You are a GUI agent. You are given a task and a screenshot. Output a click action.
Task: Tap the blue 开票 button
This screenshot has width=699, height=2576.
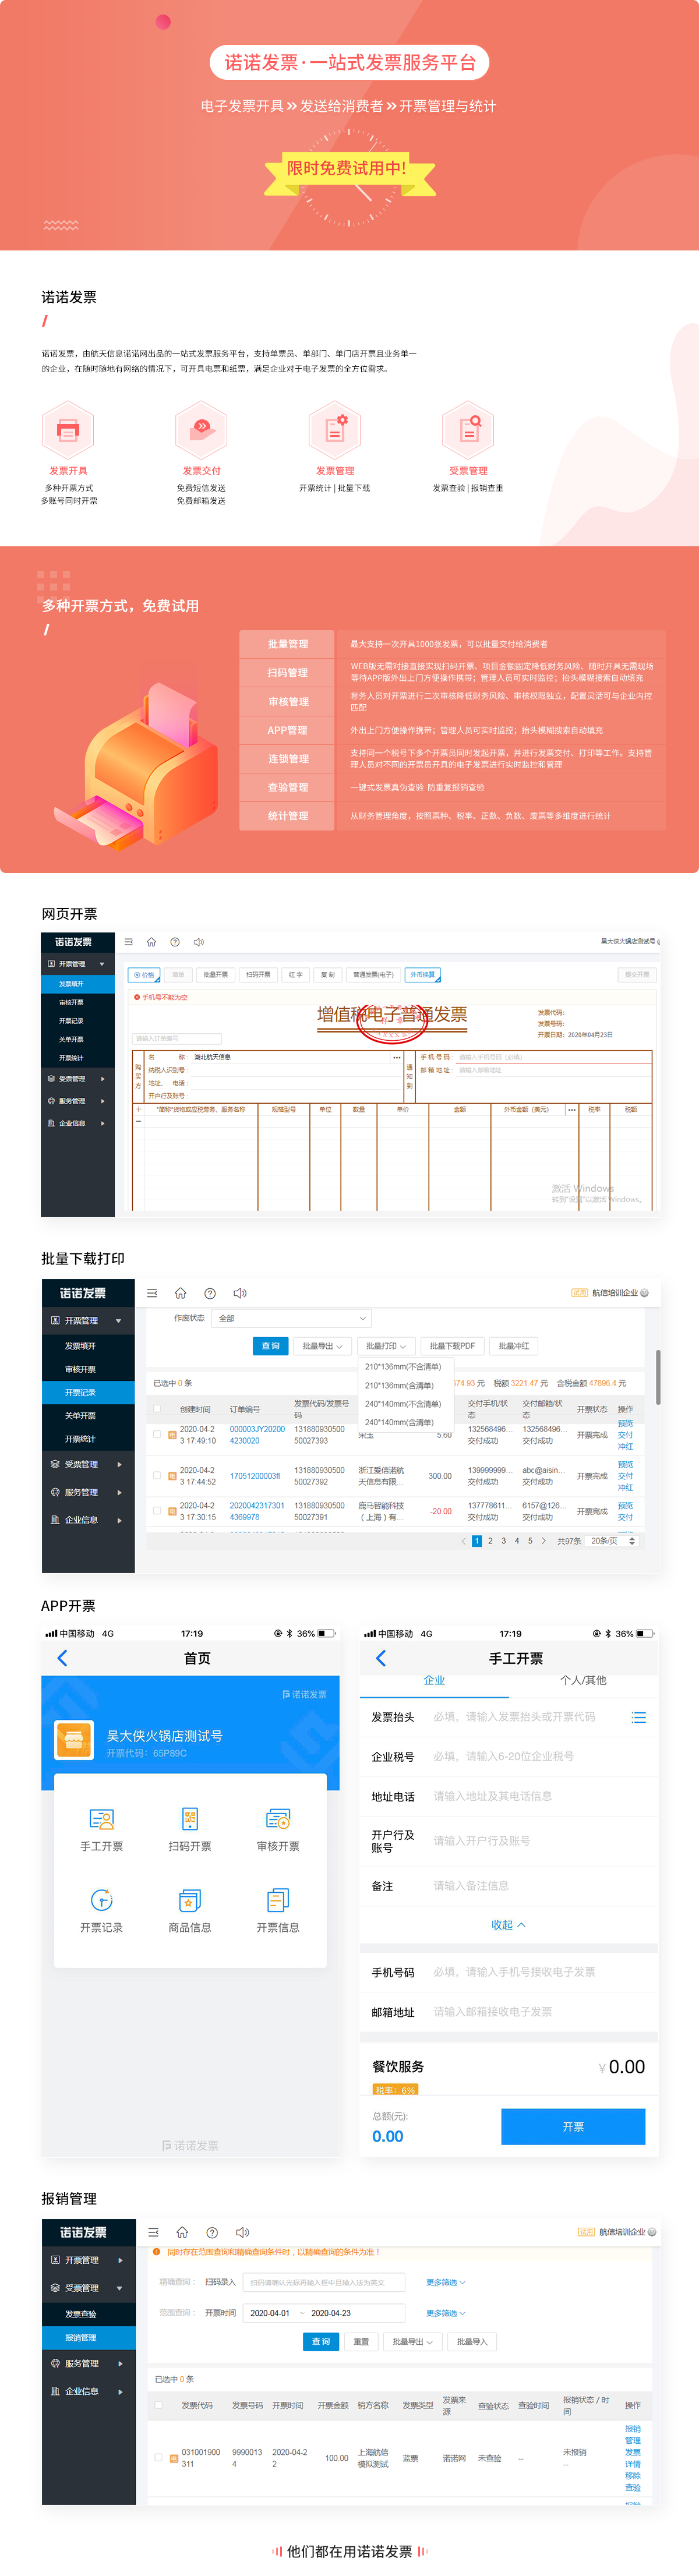pyautogui.click(x=573, y=2127)
